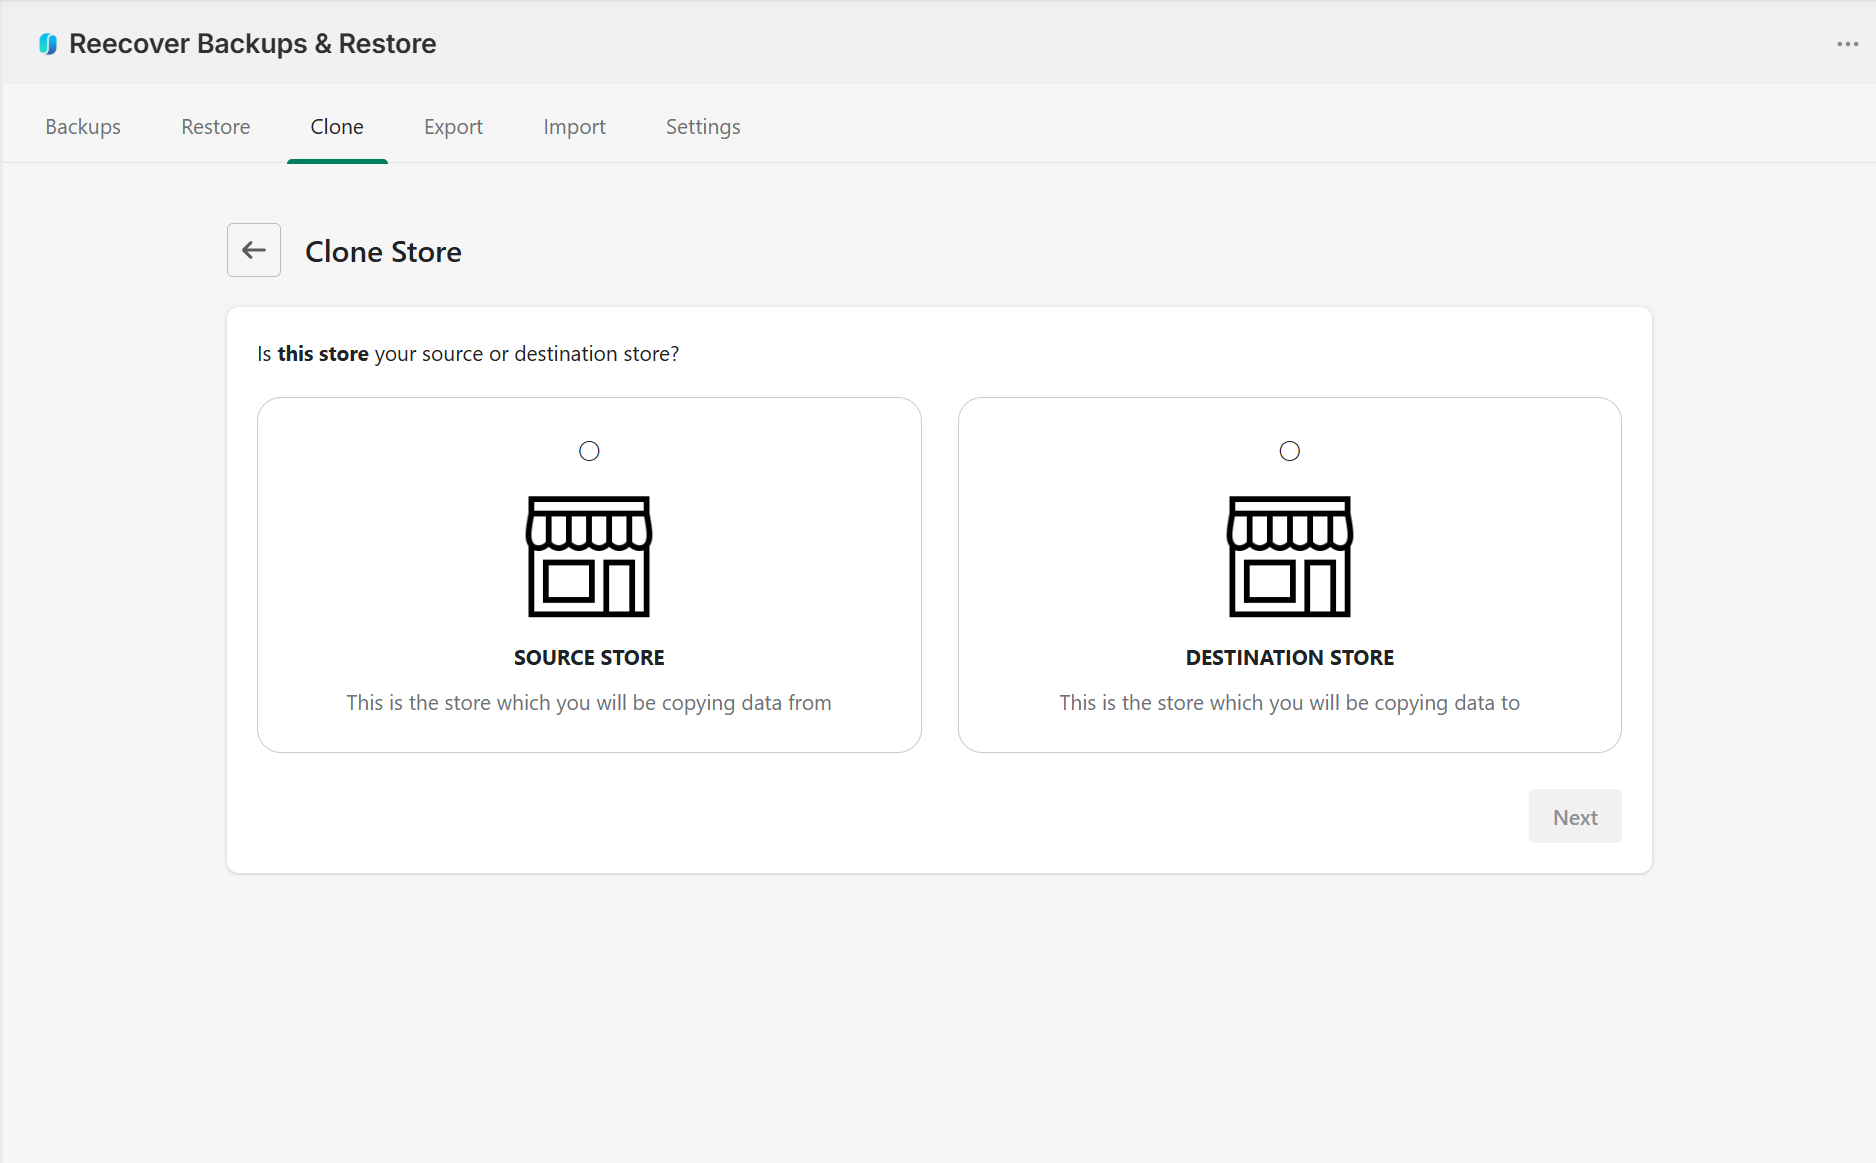Click the Destination Store shop icon
1876x1163 pixels.
1290,556
